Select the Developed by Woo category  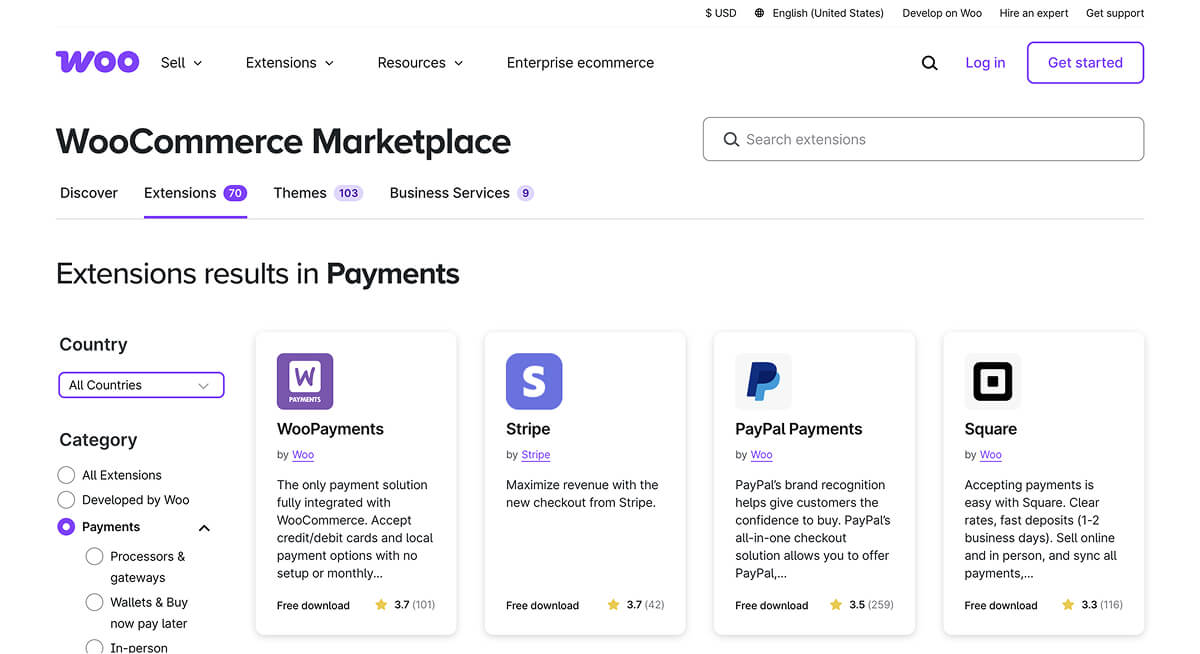[x=66, y=500]
